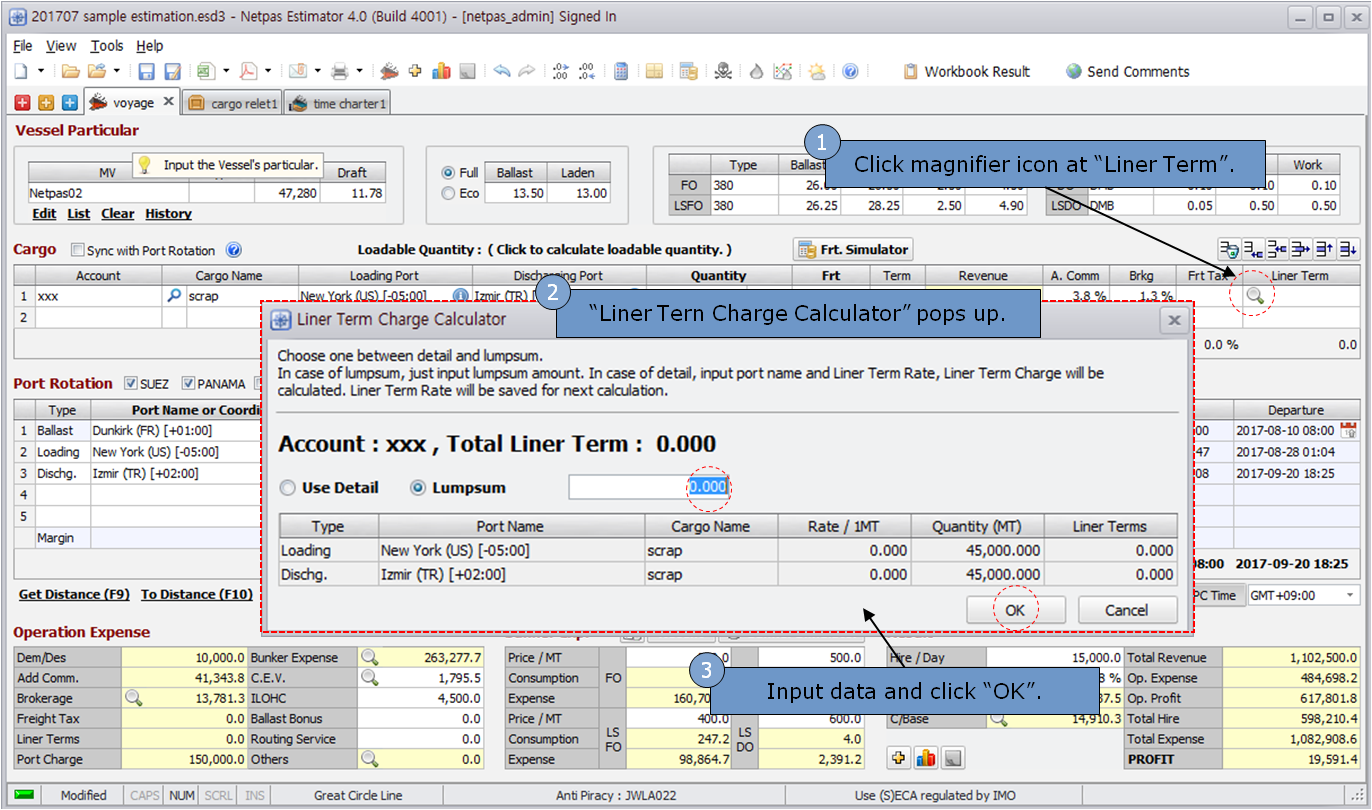
Task: Click the help icon next to Sync with Port Rotation
Action: pyautogui.click(x=234, y=250)
